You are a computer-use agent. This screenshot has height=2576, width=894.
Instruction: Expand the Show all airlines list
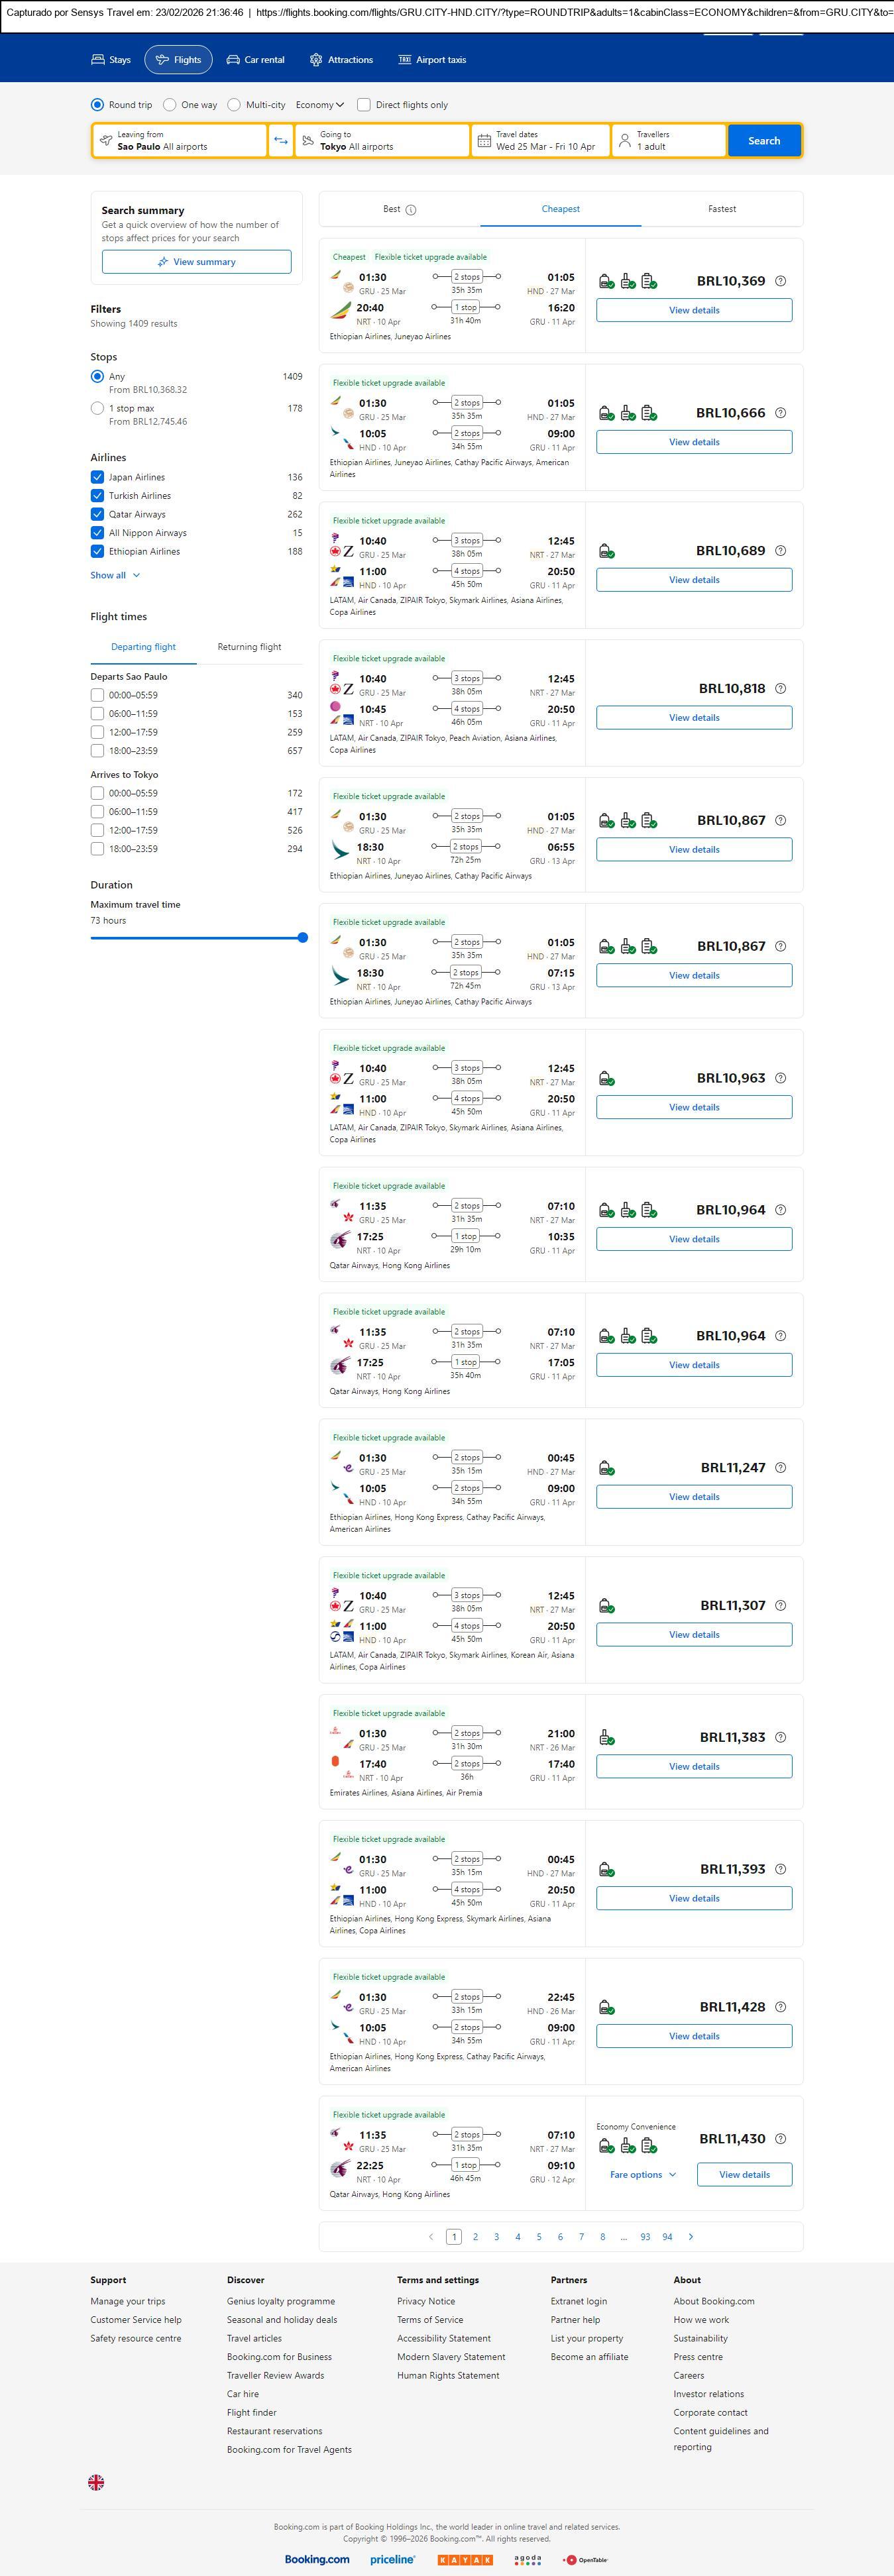click(115, 575)
